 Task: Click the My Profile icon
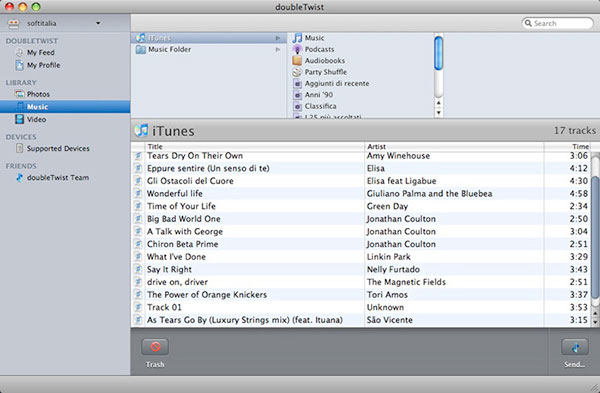pyautogui.click(x=20, y=65)
